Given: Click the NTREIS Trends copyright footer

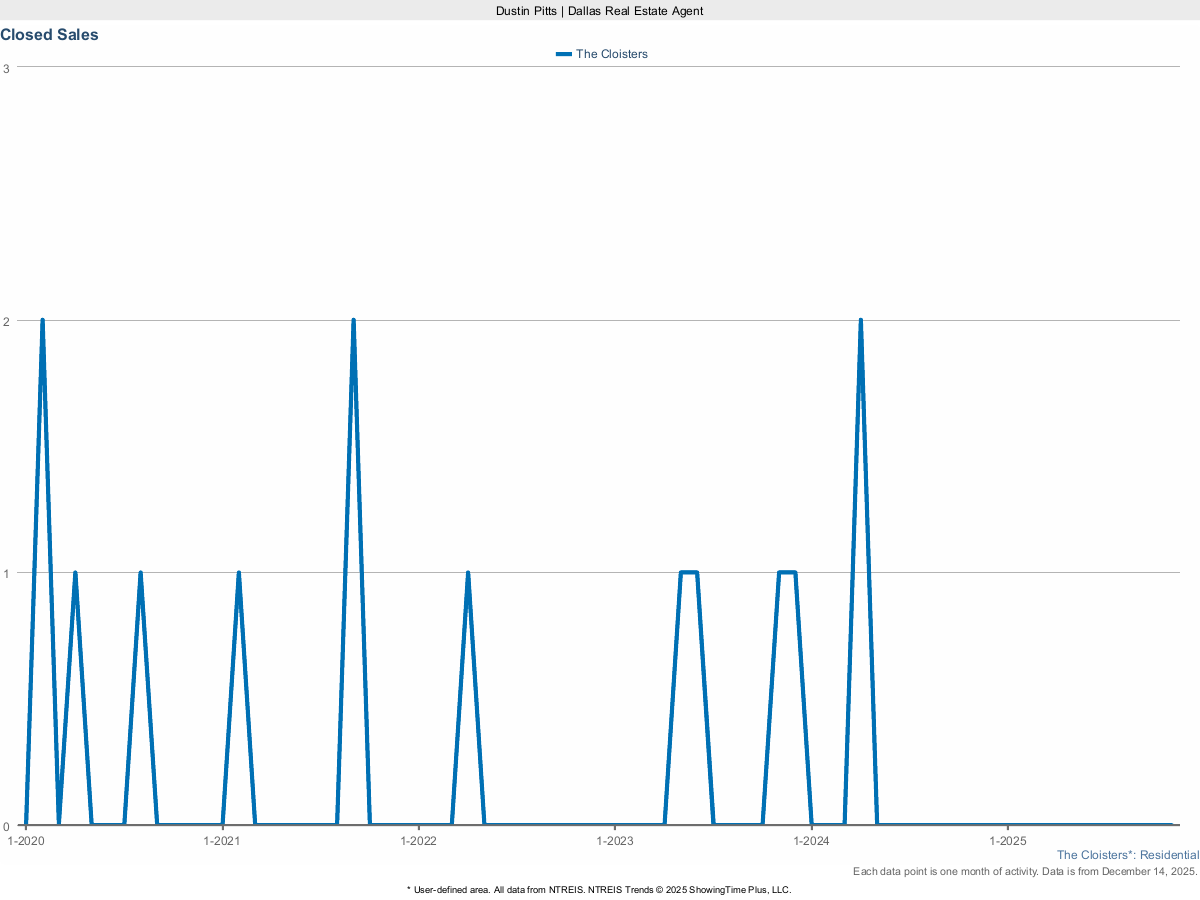Looking at the screenshot, I should [x=599, y=889].
